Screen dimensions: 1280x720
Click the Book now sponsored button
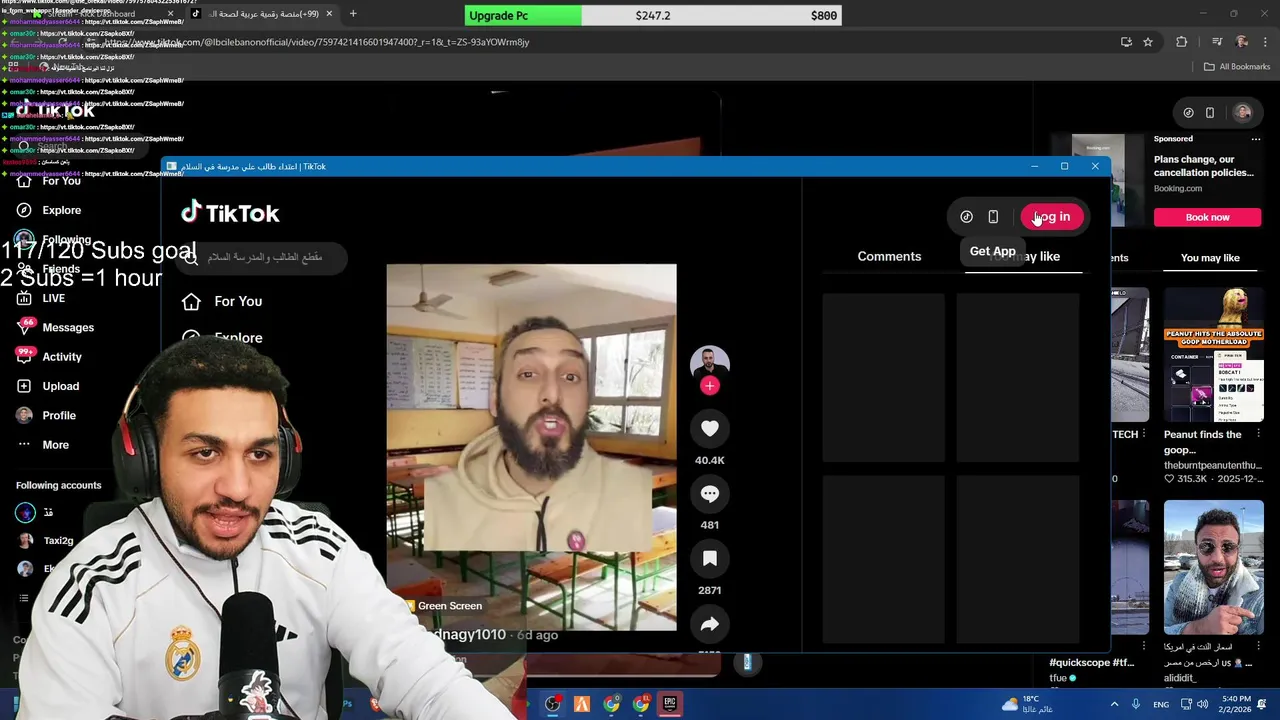point(1207,217)
